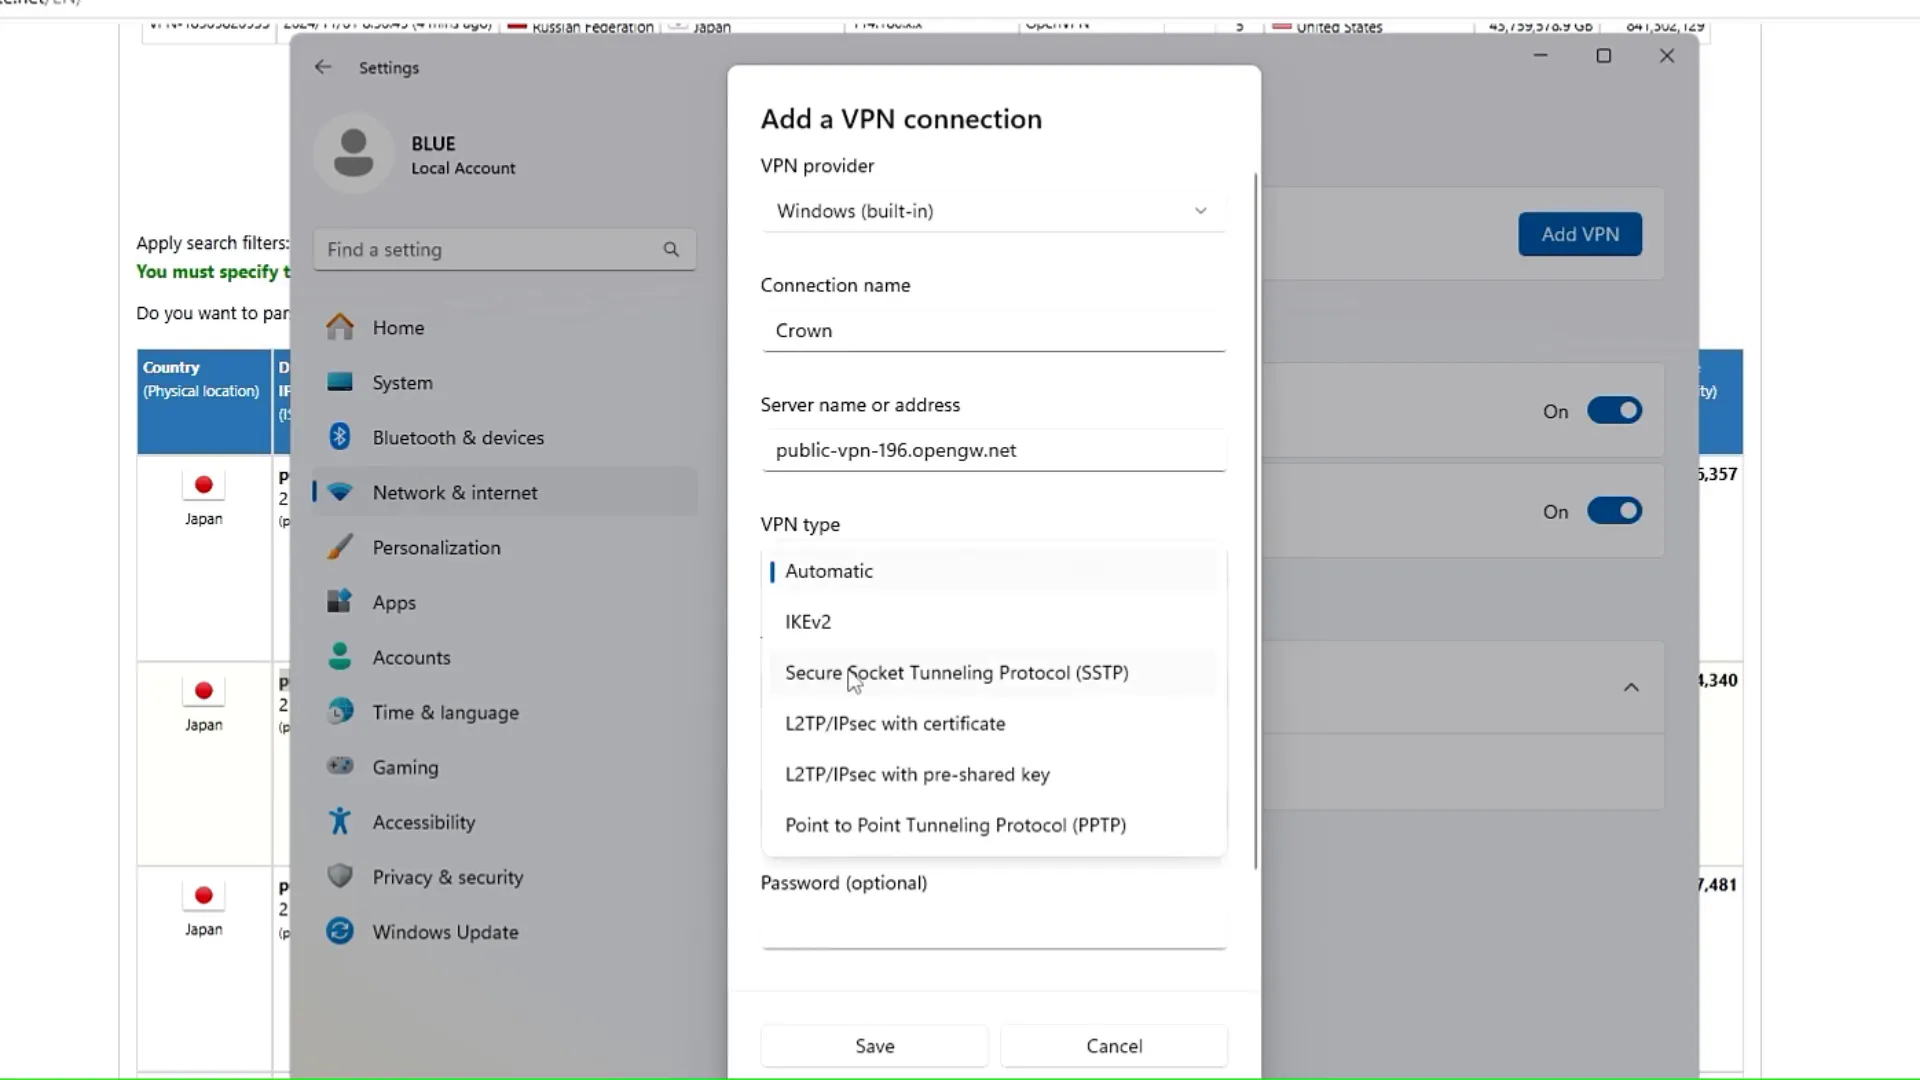Maximize the Settings window
Screen dimensions: 1920x1080
[1604, 56]
